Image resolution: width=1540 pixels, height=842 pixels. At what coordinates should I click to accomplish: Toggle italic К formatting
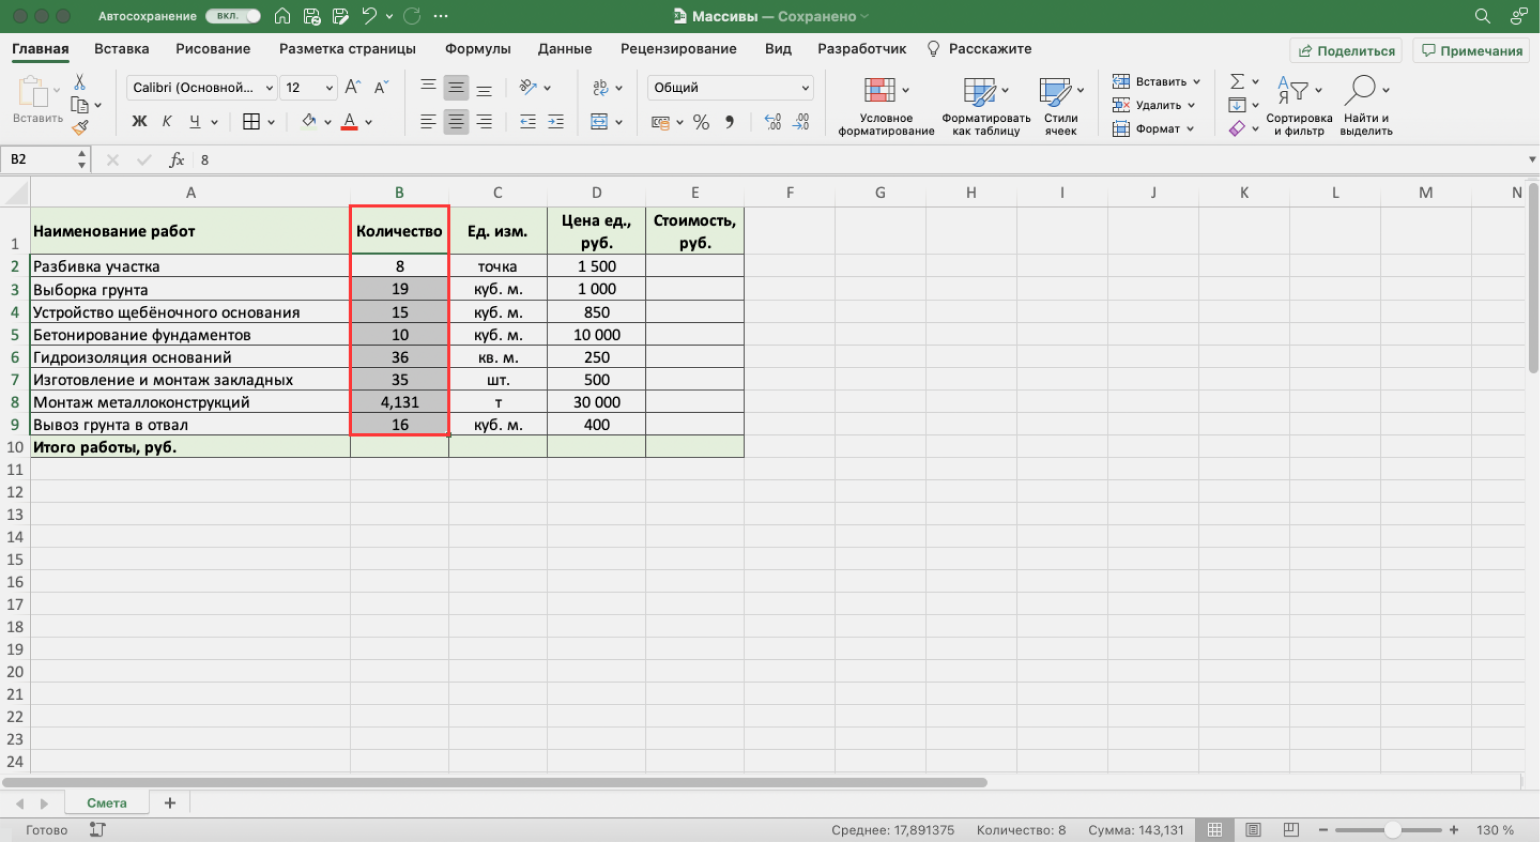pyautogui.click(x=167, y=122)
